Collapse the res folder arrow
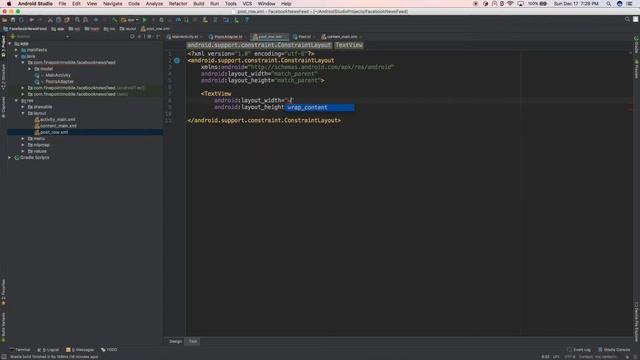The image size is (640, 360). 16,100
